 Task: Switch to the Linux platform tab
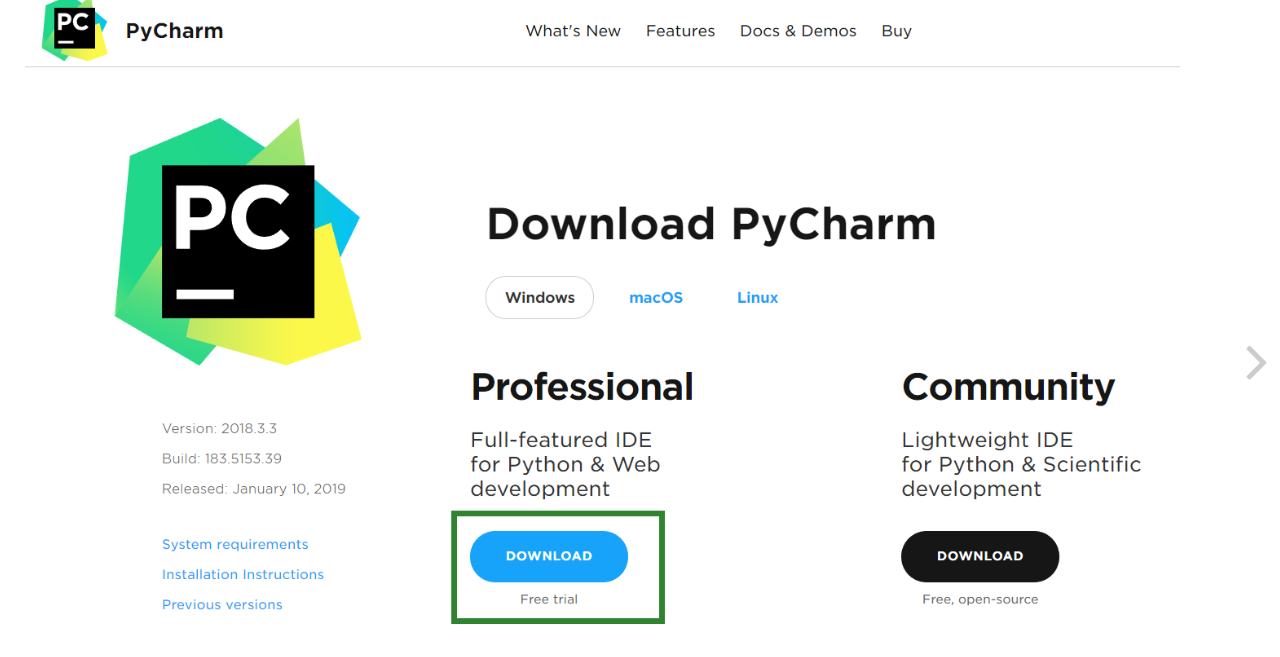coord(757,298)
